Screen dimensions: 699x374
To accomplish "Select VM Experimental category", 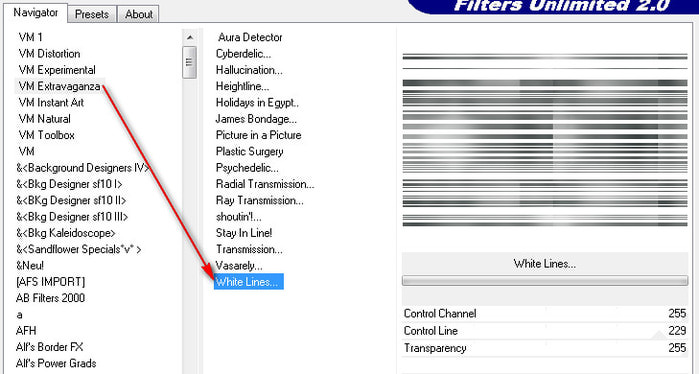I will click(57, 70).
